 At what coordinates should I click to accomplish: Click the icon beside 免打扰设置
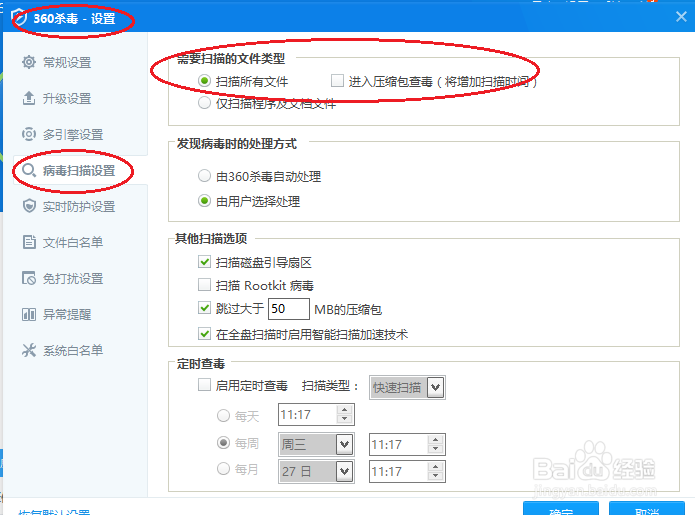click(29, 278)
